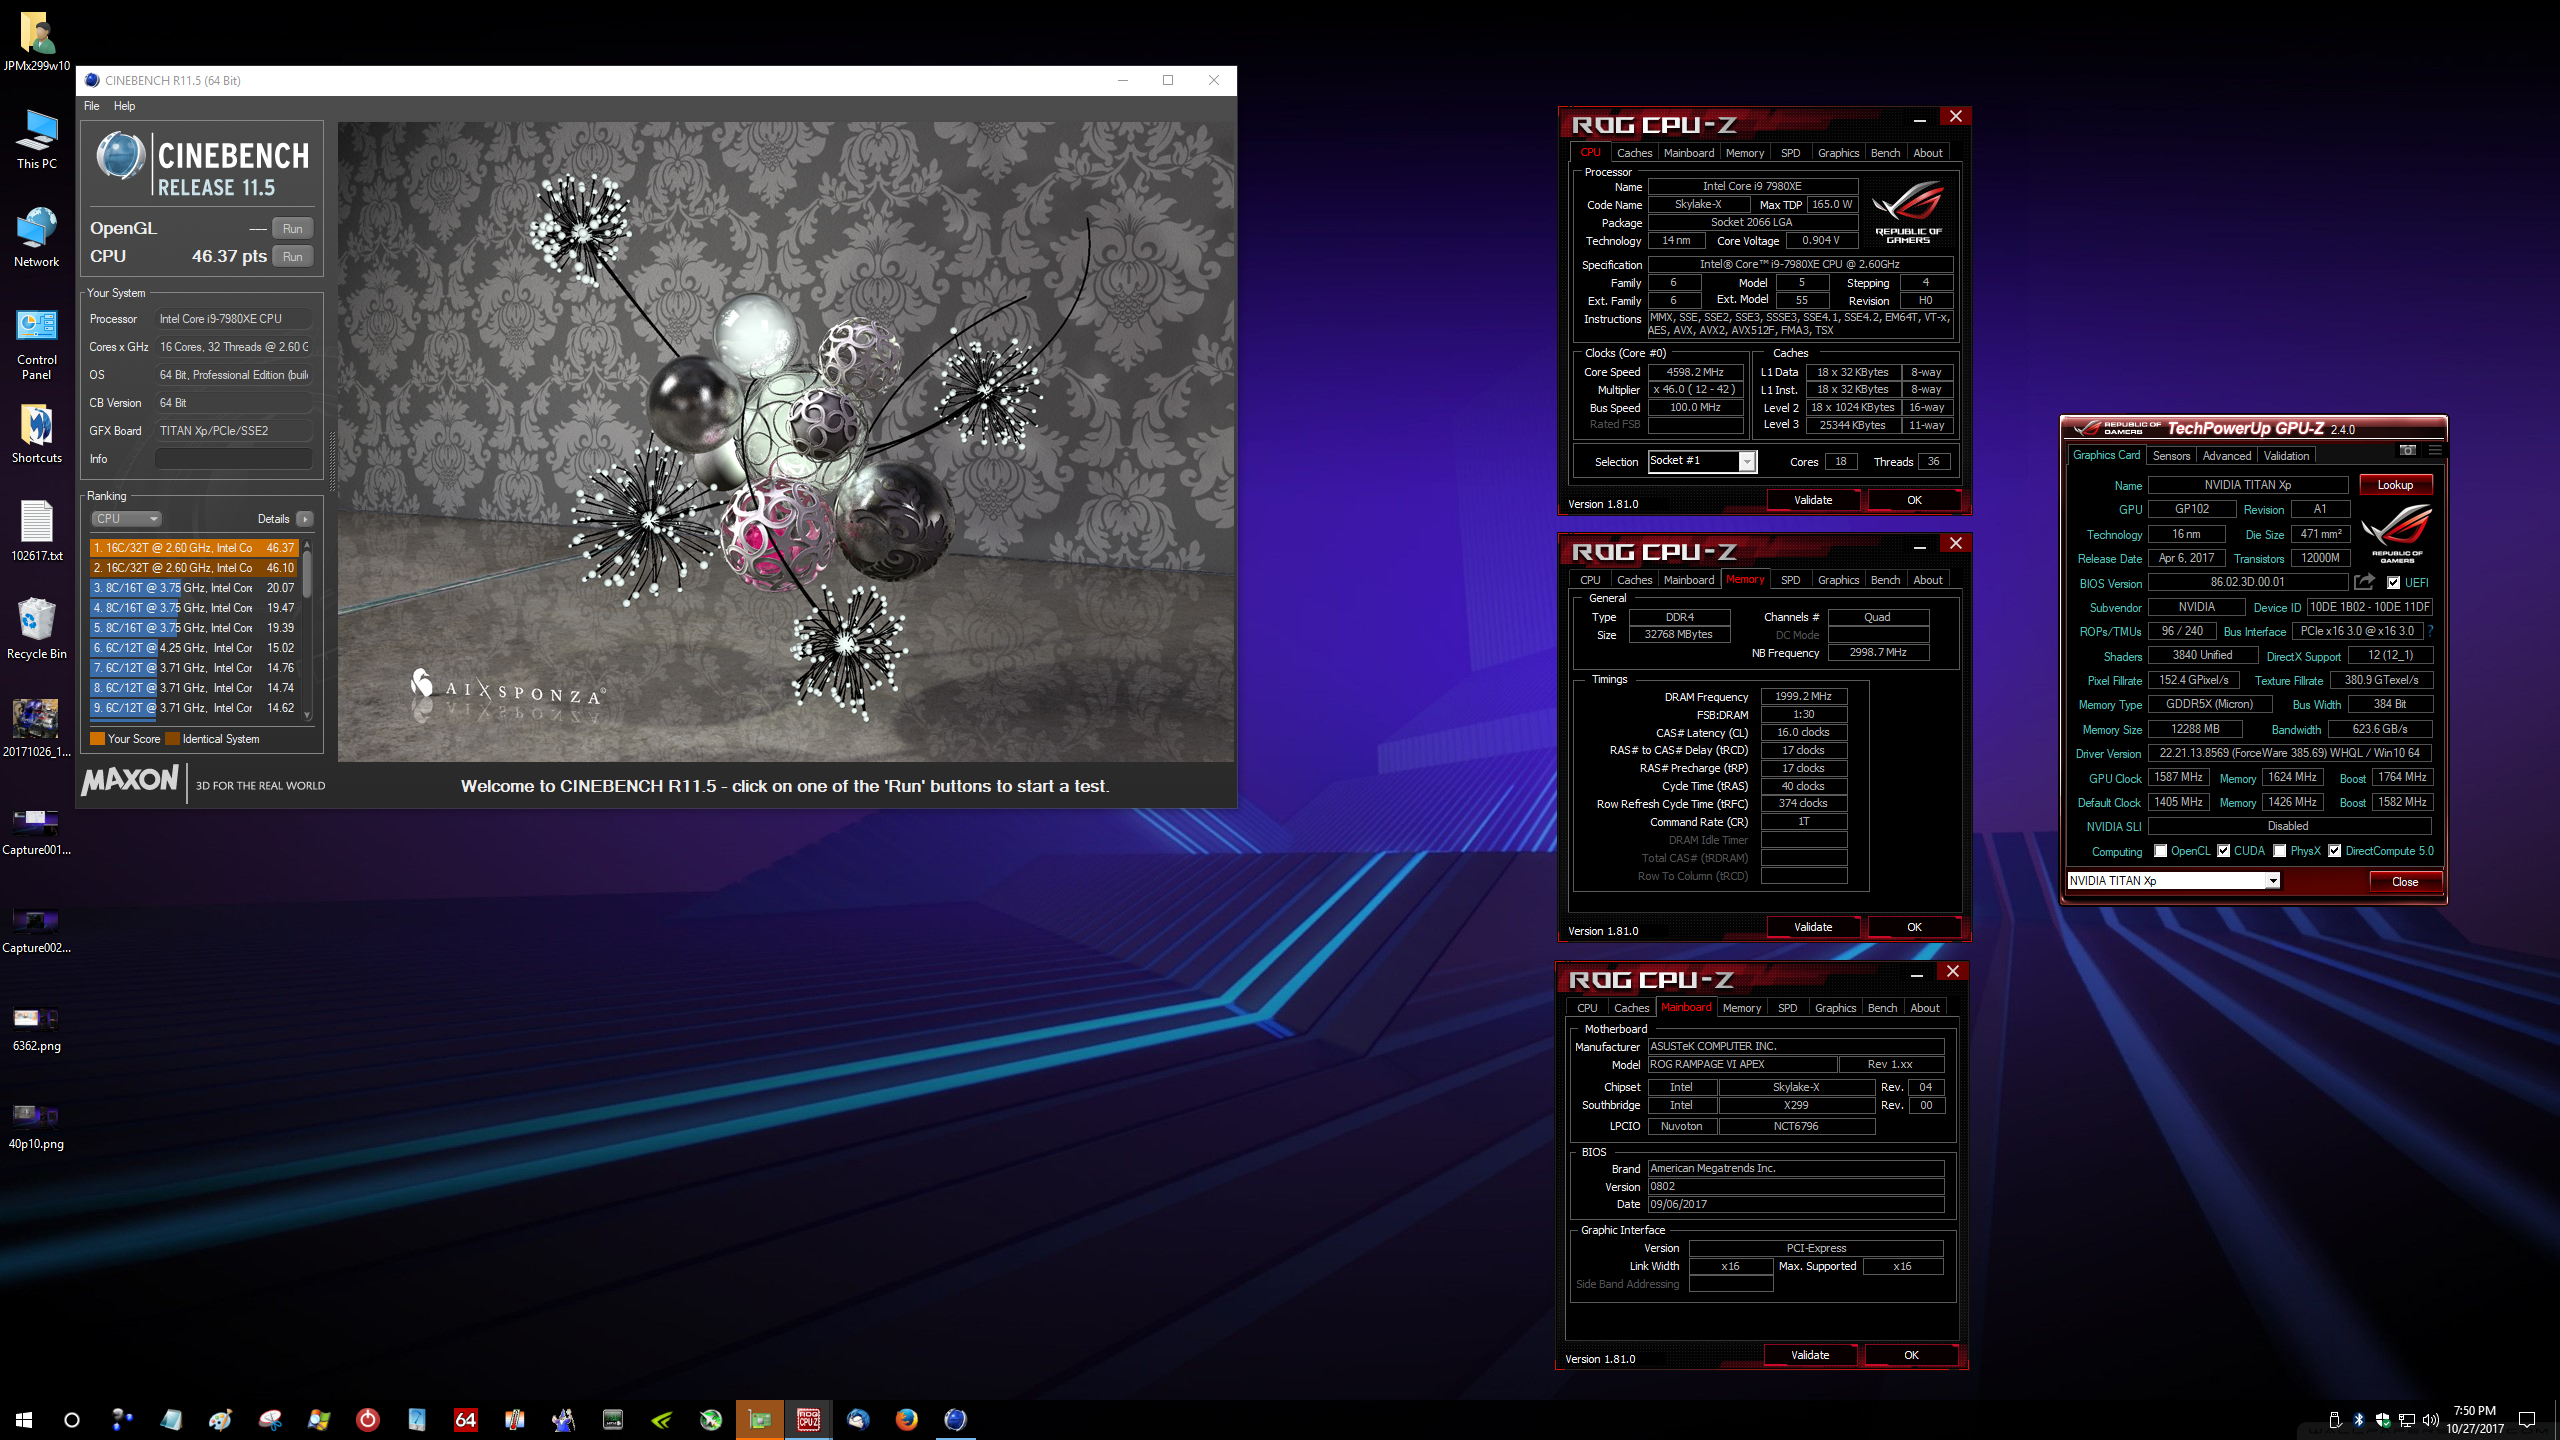
Task: Click the Lookup button in GPU-Z
Action: pos(2395,485)
